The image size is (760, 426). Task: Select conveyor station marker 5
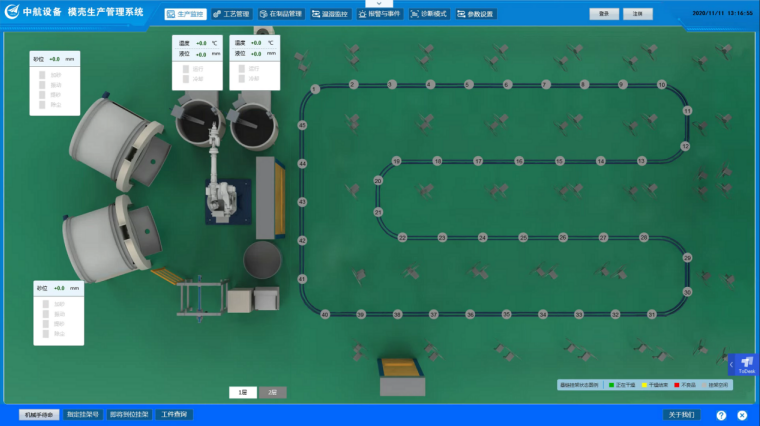click(x=468, y=84)
